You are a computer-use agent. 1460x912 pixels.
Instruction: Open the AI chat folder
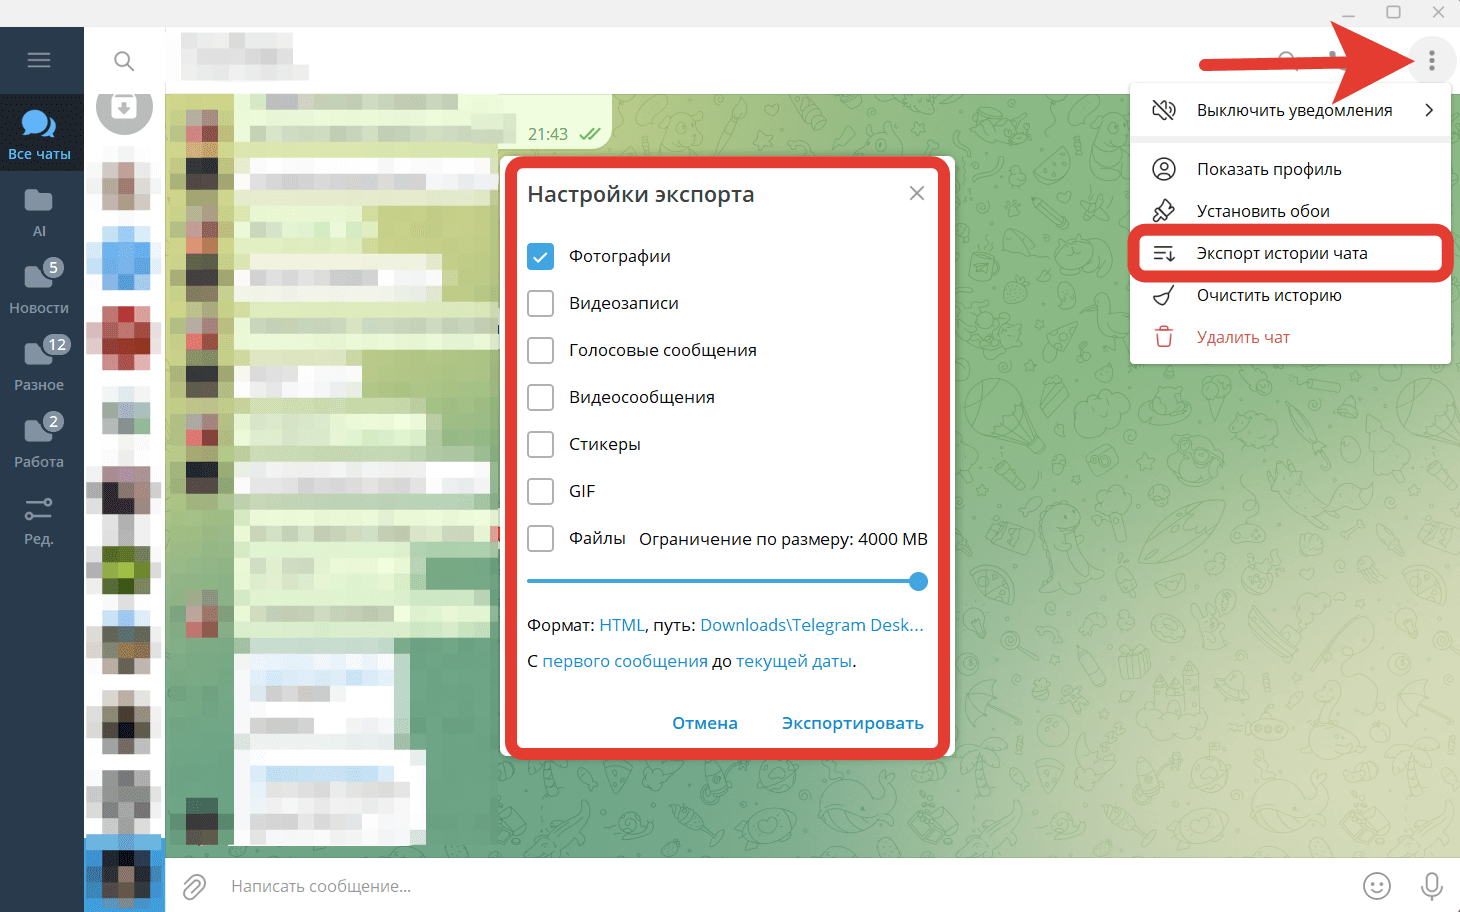pyautogui.click(x=39, y=212)
